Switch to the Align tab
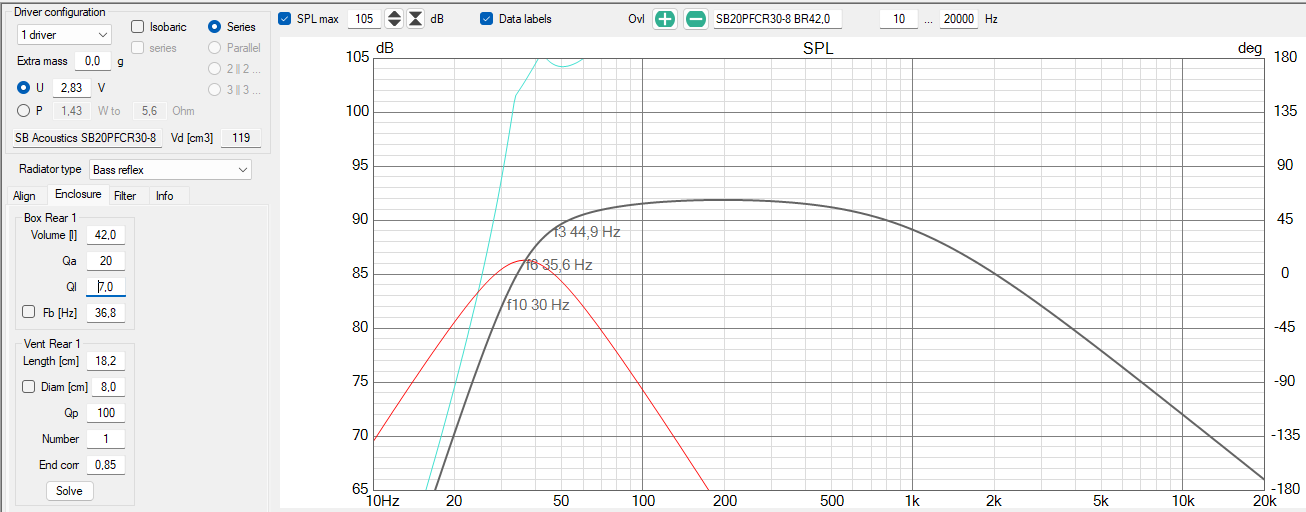 24,196
